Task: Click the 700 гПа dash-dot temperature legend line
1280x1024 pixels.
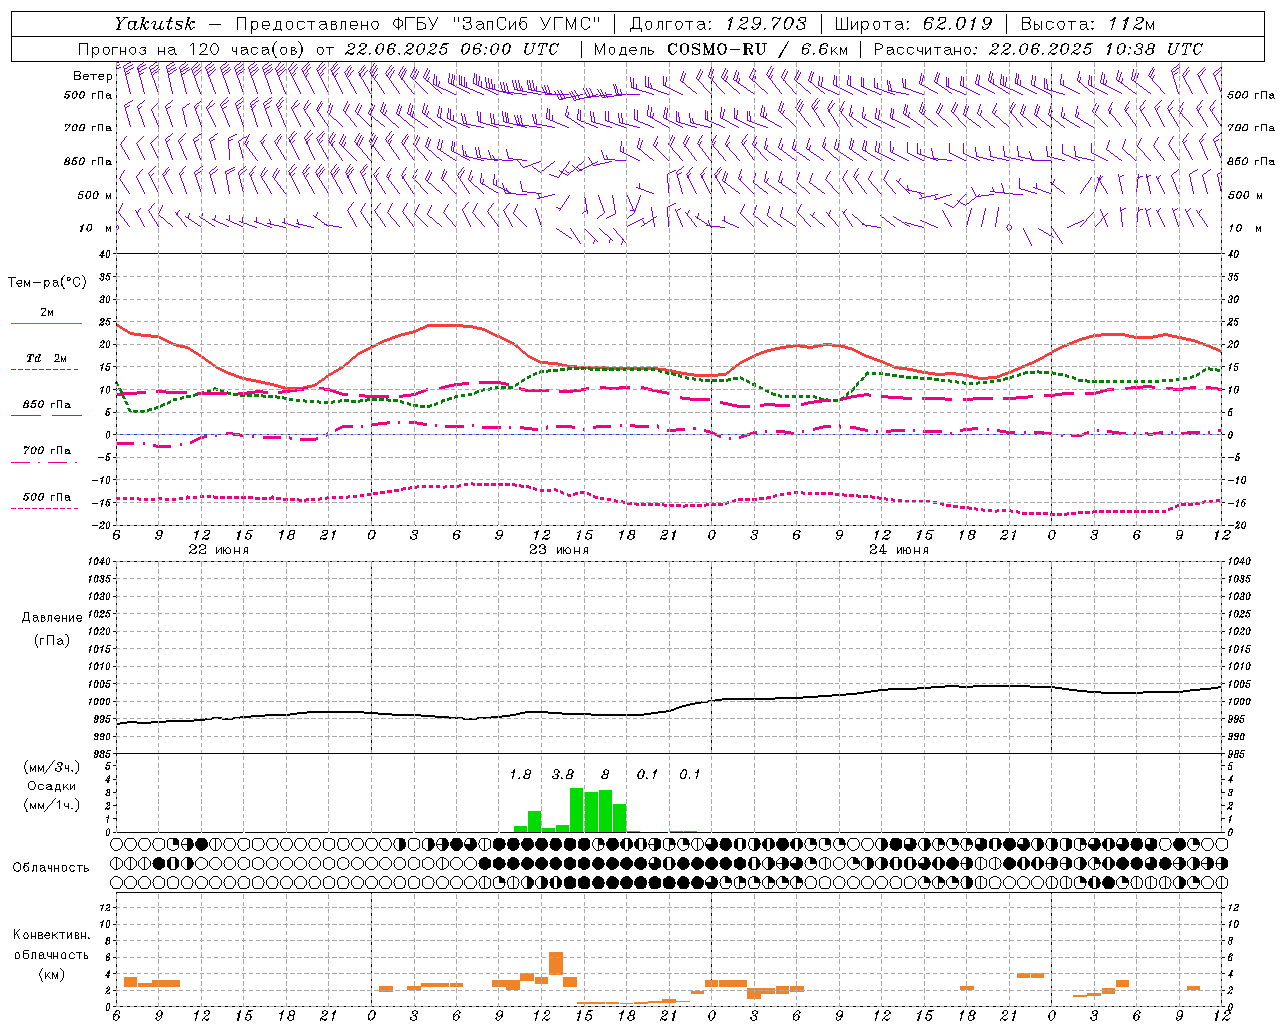Action: tap(46, 462)
